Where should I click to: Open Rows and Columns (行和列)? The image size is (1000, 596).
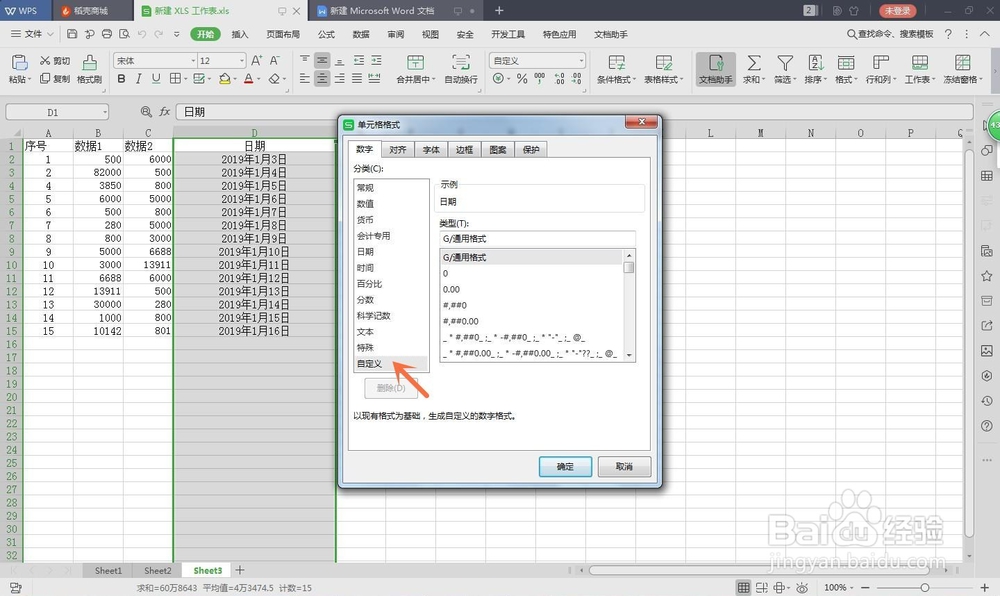881,69
